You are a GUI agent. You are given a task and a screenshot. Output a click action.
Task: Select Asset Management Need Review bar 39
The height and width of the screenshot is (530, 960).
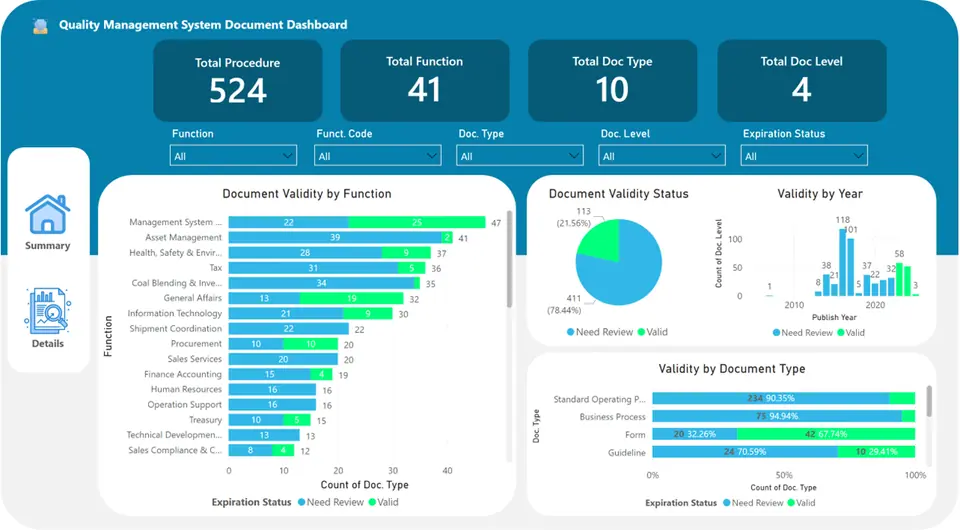click(x=336, y=237)
